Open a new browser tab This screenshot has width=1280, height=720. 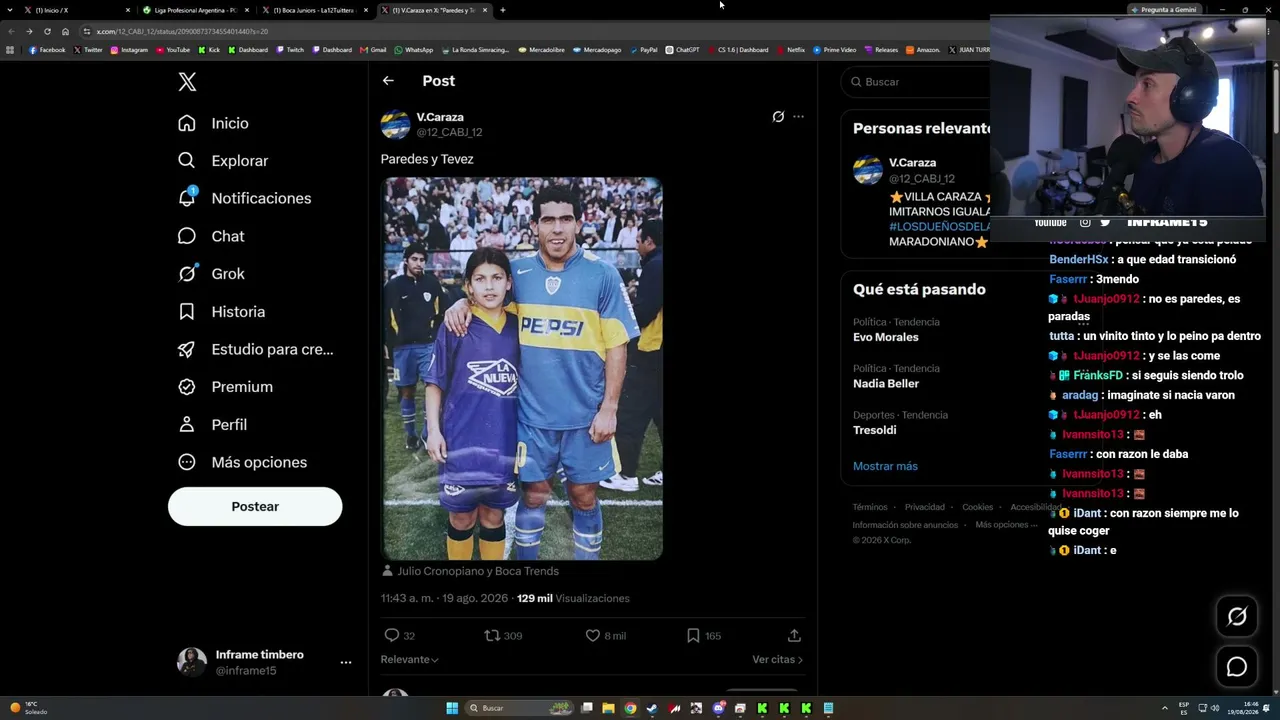click(x=502, y=10)
